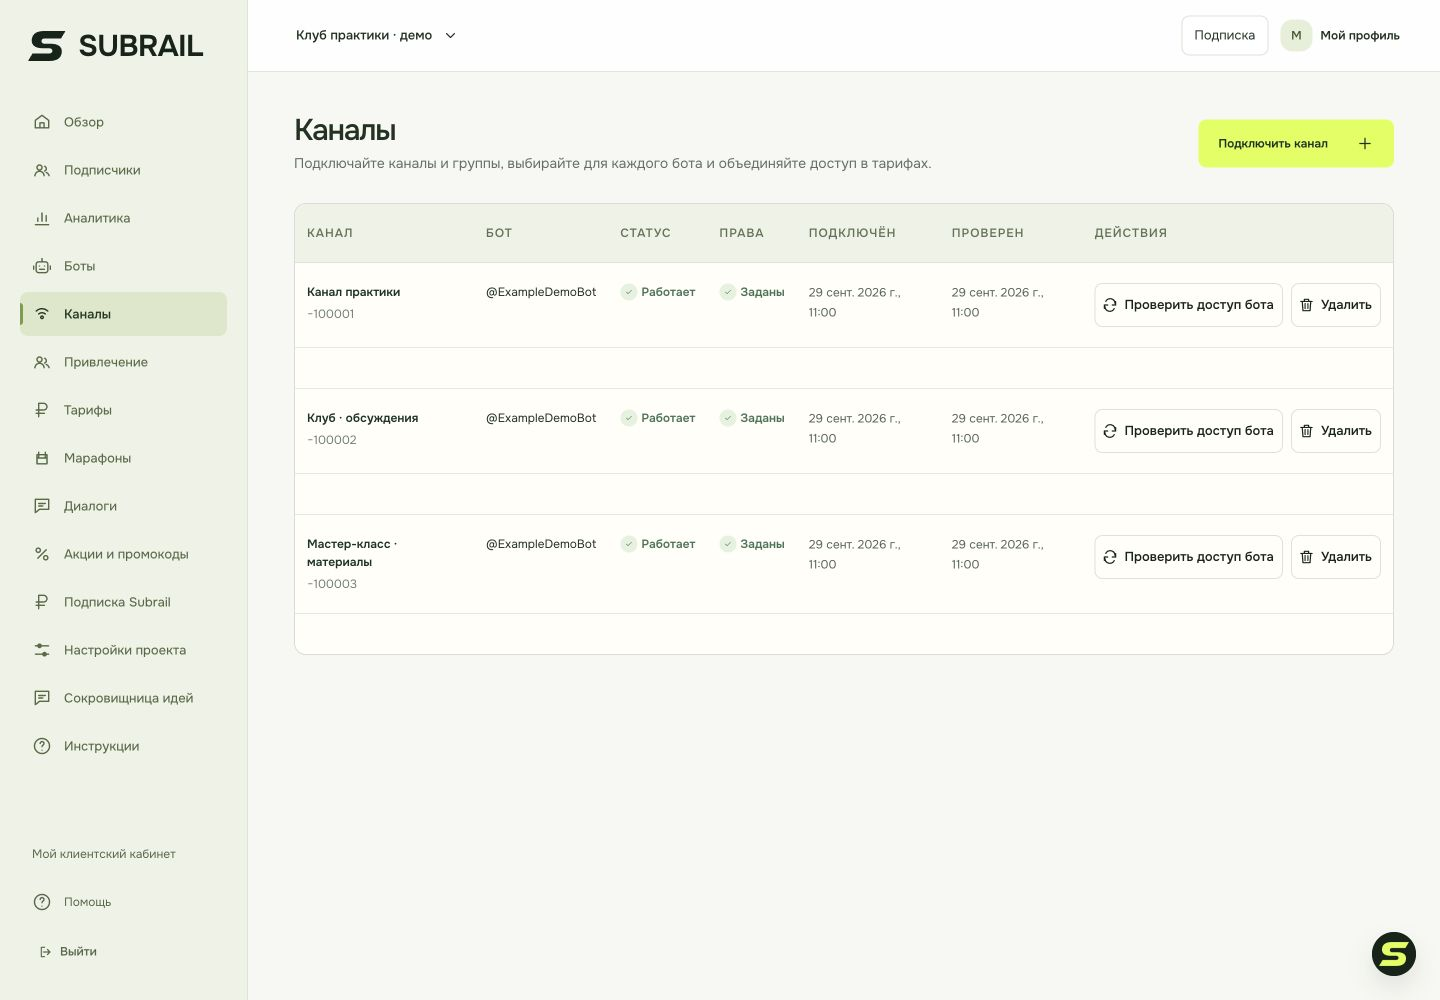Open Мой клиентский кабинет link
The width and height of the screenshot is (1440, 1000).
pos(104,854)
